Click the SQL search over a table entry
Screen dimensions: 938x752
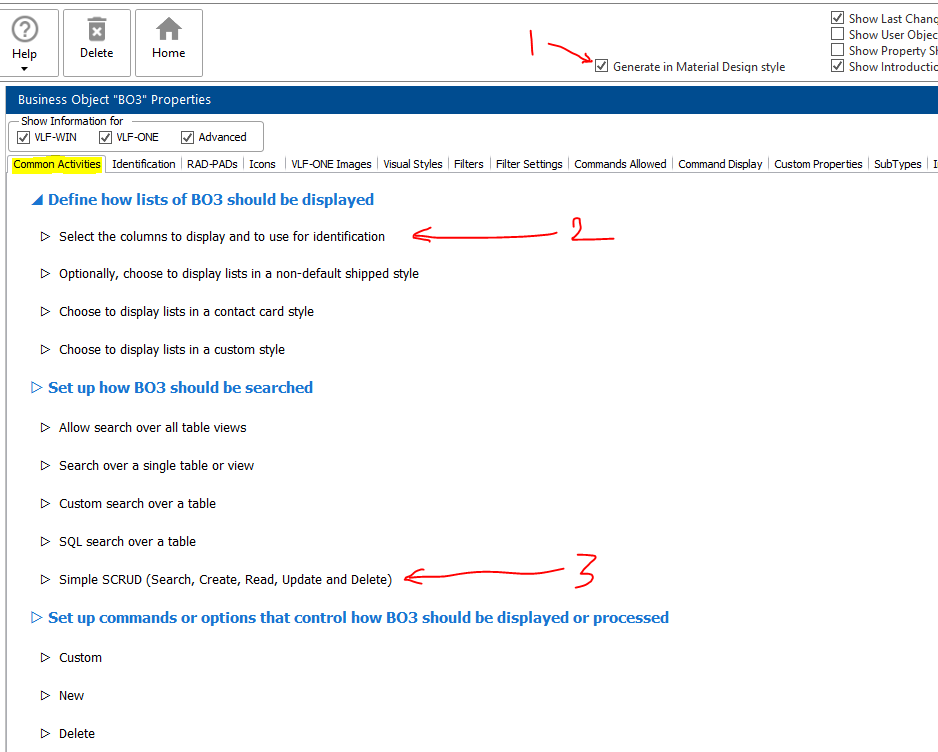[127, 542]
